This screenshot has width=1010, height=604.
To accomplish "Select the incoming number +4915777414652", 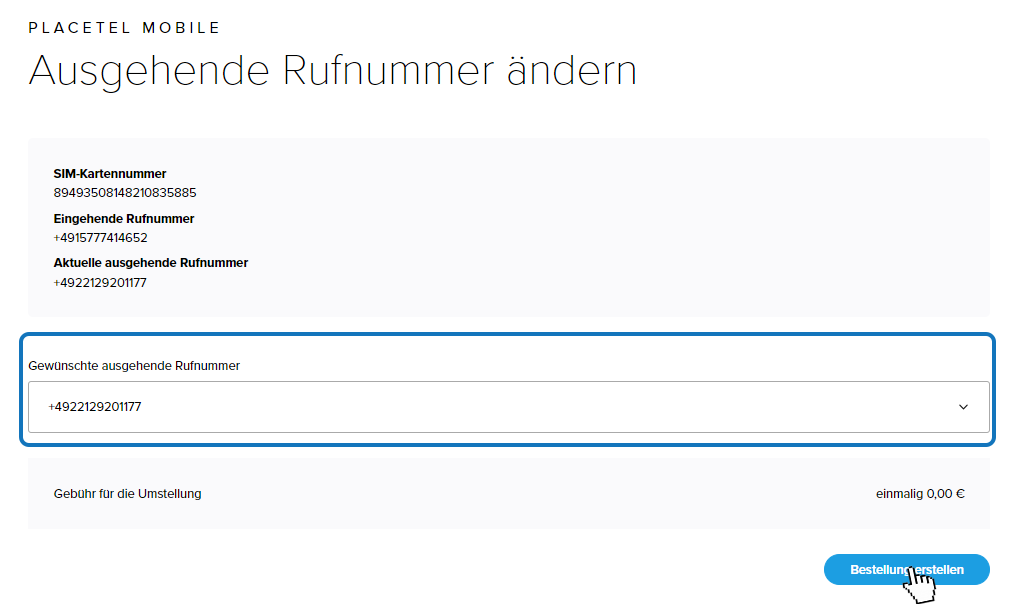I will 100,238.
